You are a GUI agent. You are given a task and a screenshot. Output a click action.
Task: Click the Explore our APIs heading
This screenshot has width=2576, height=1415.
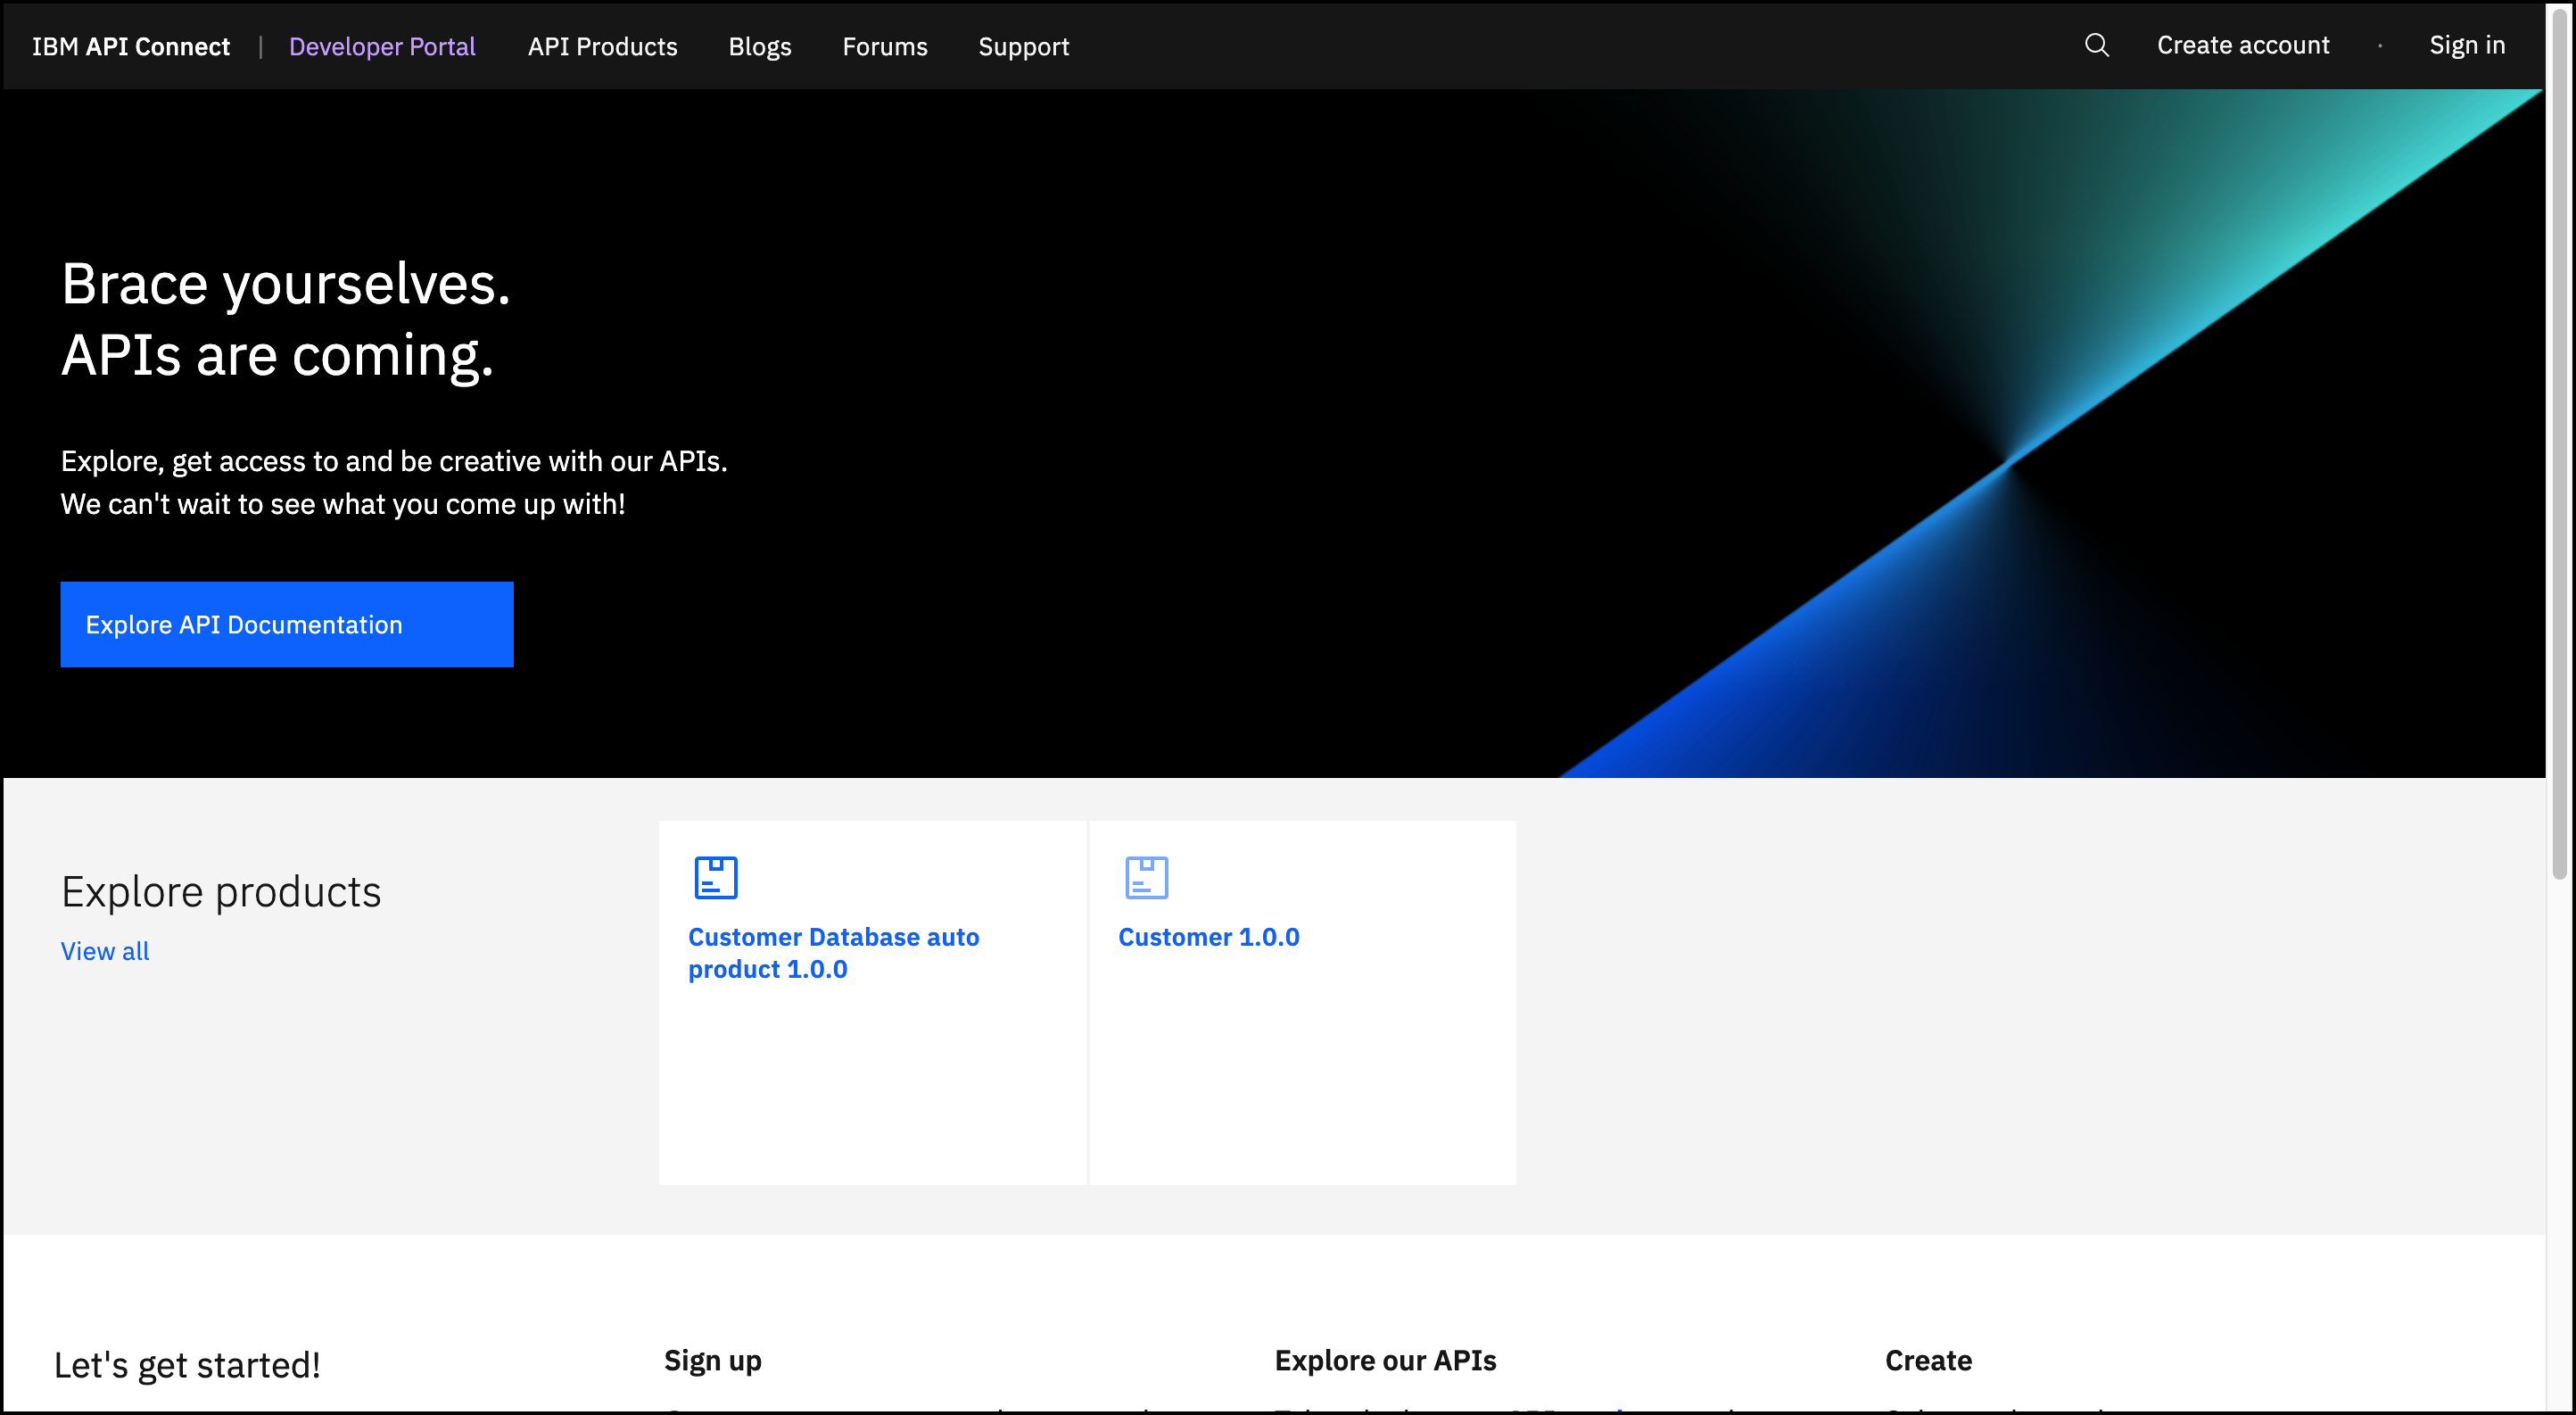(x=1384, y=1360)
